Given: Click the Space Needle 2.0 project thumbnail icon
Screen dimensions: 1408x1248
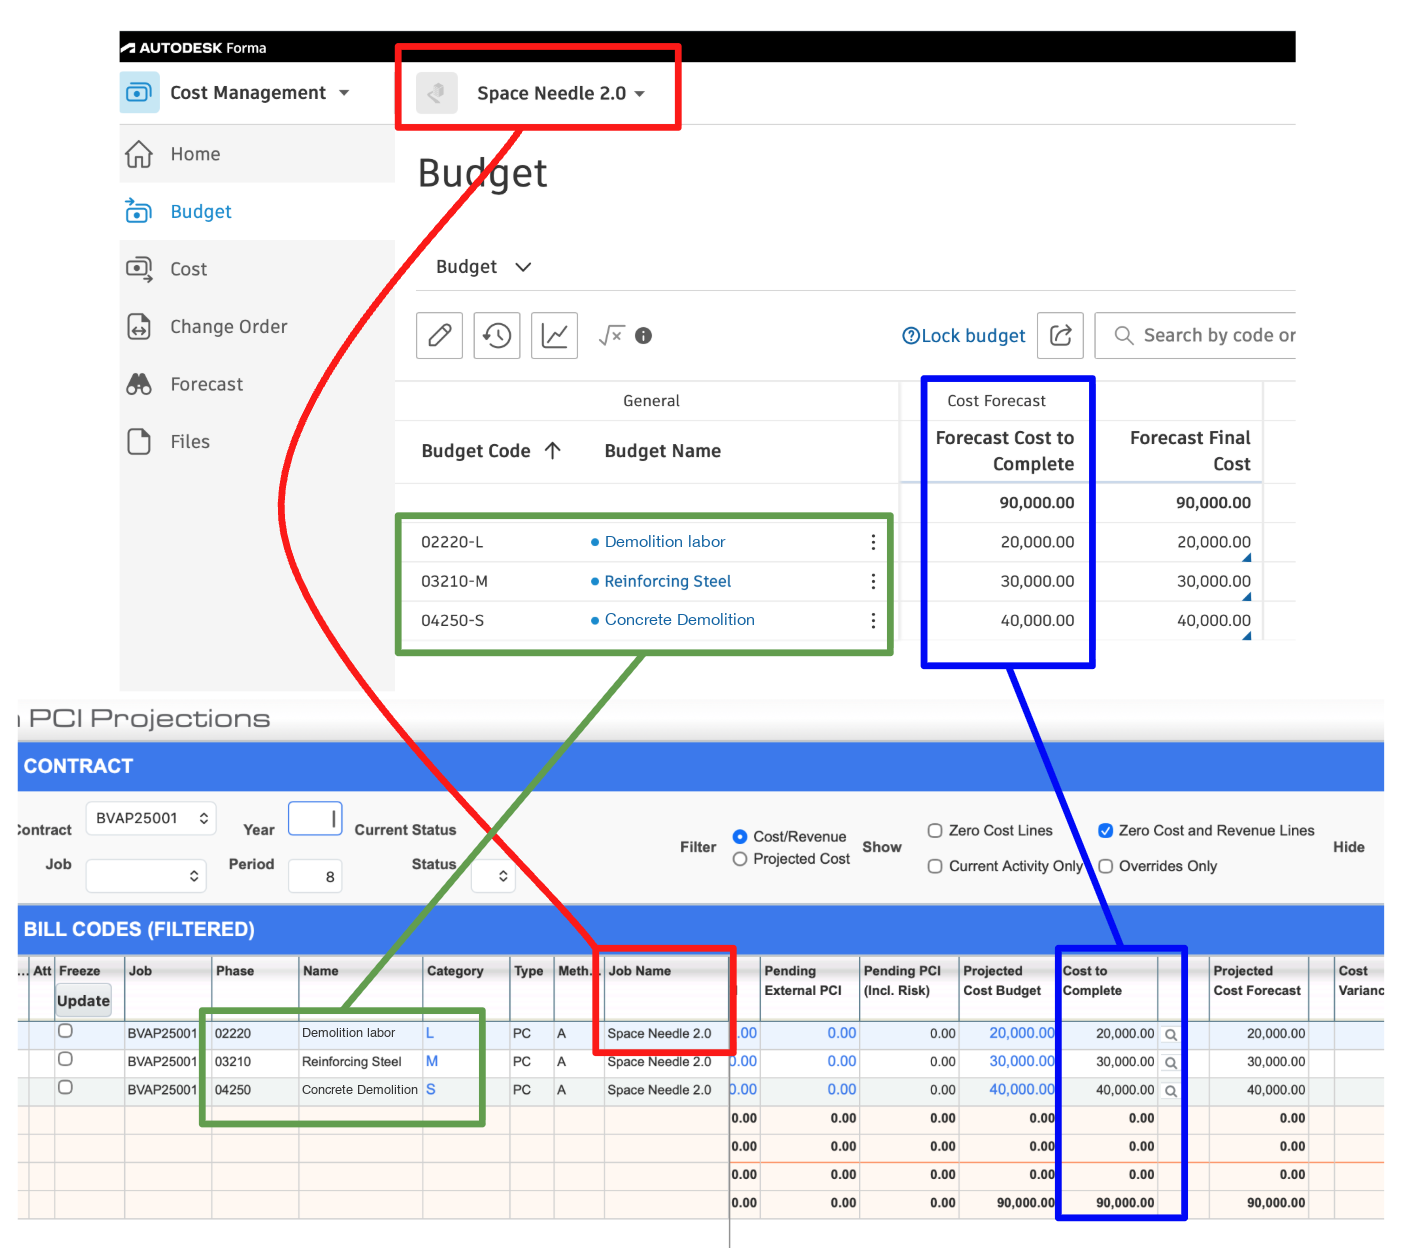Looking at the screenshot, I should coord(437,93).
